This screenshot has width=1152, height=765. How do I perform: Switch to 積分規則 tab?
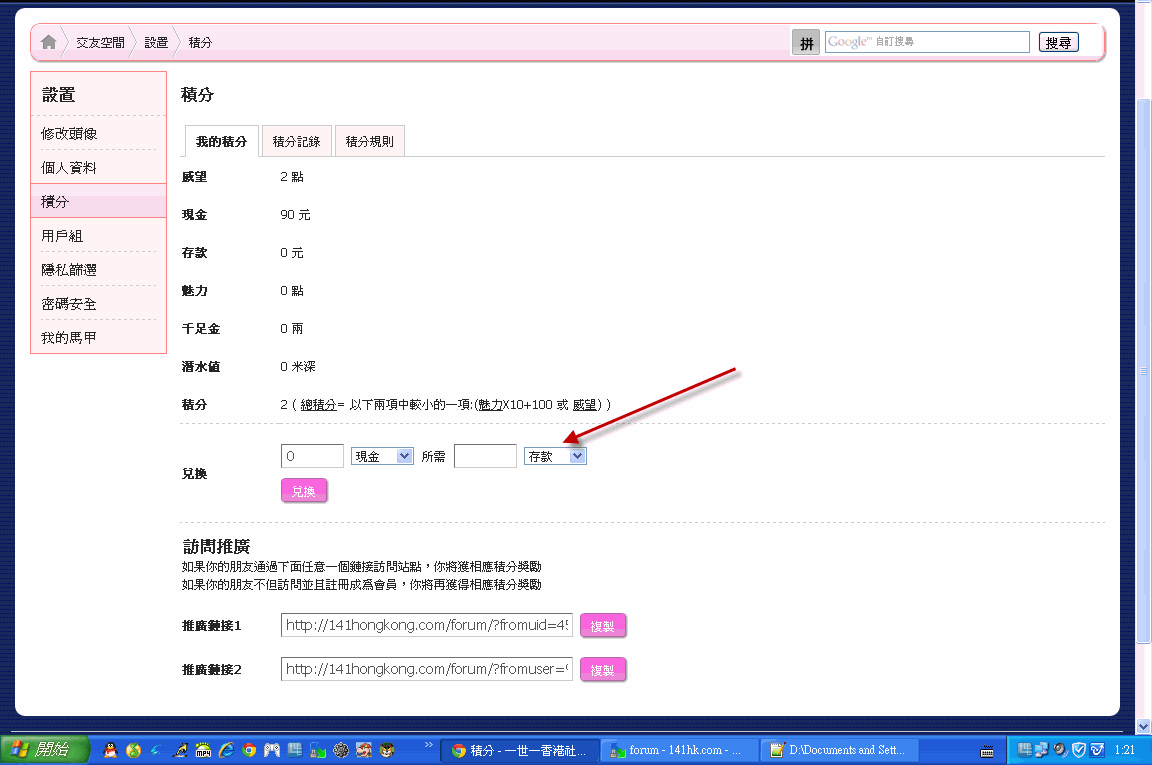370,141
